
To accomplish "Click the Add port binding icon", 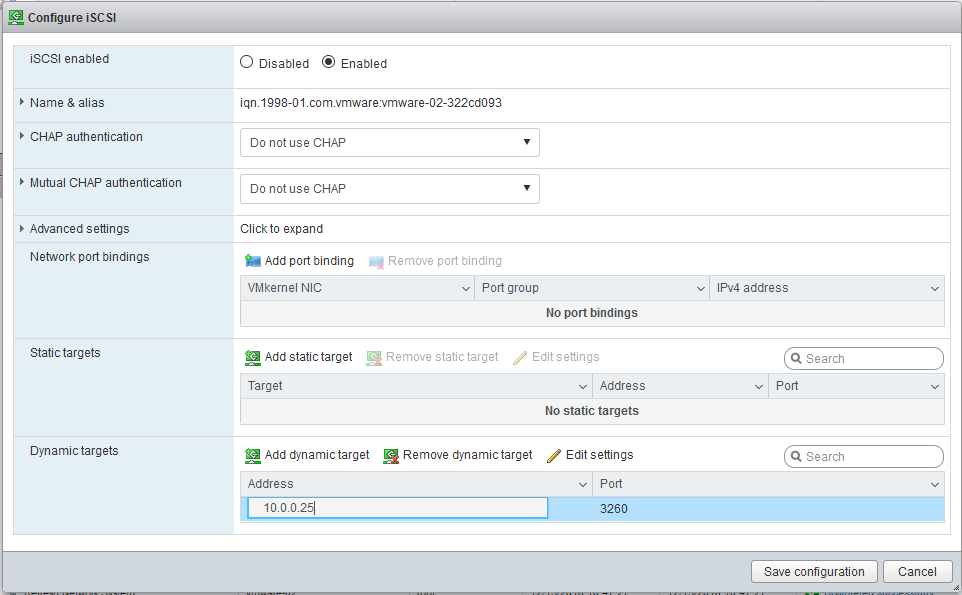I will click(253, 261).
